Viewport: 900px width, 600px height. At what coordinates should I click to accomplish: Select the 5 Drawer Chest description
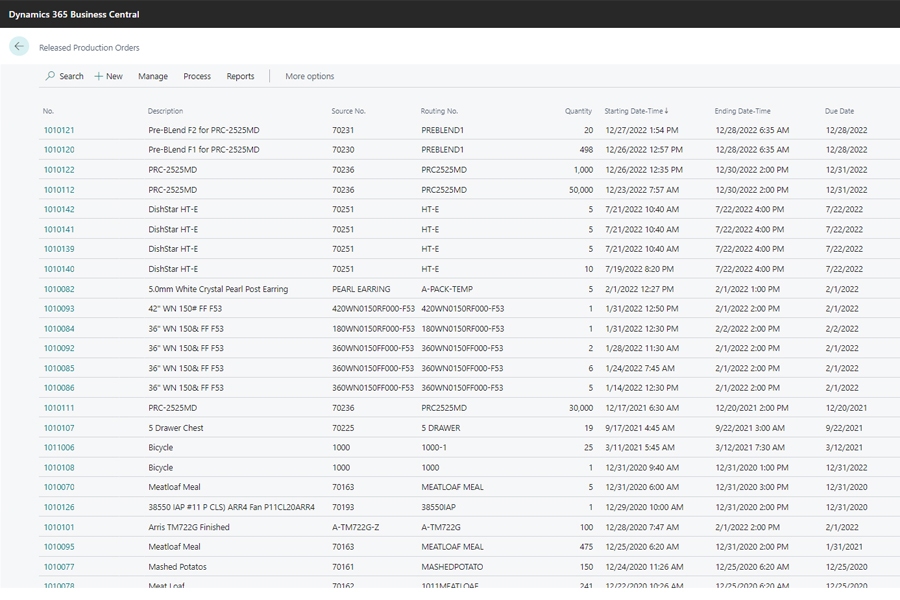pyautogui.click(x=176, y=428)
